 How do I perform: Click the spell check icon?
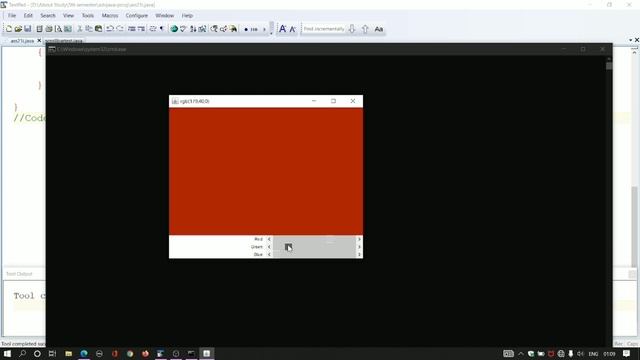click(x=183, y=29)
